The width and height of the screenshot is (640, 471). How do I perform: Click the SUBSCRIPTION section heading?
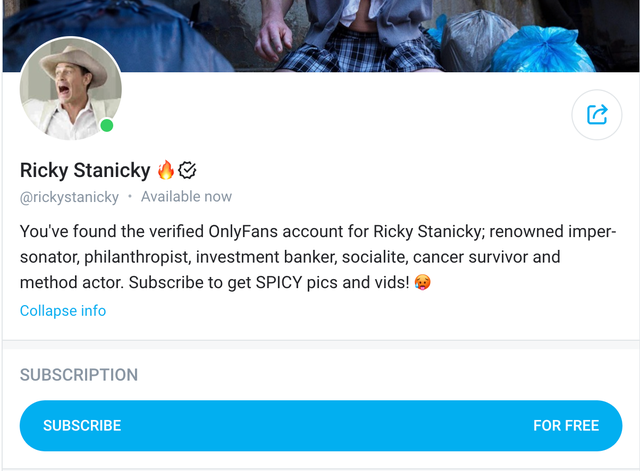click(79, 375)
